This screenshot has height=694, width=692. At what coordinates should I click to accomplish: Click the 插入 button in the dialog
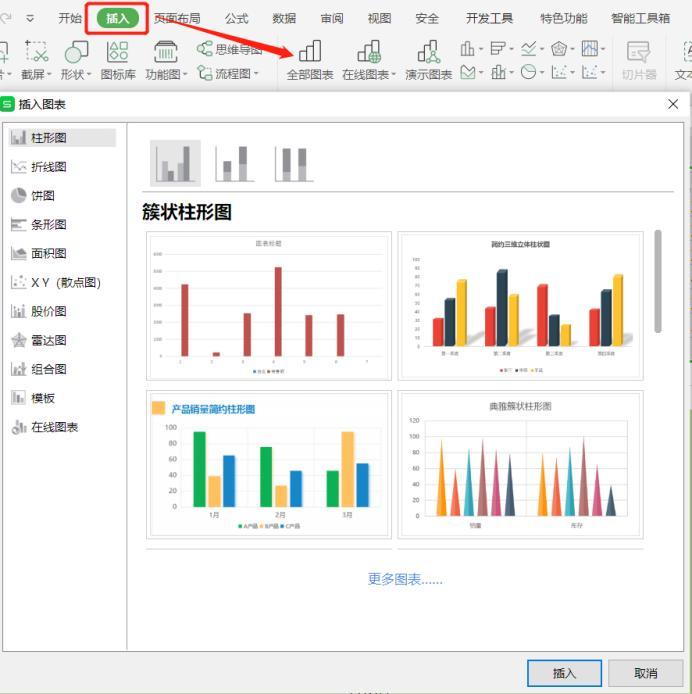(564, 673)
